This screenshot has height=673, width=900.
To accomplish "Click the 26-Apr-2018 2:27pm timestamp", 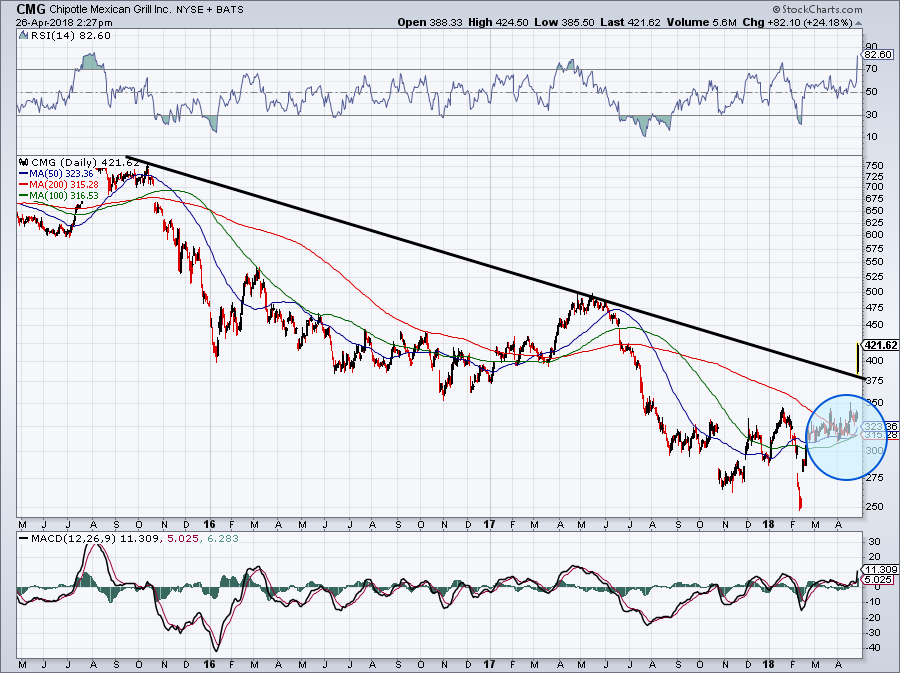I will [x=64, y=23].
